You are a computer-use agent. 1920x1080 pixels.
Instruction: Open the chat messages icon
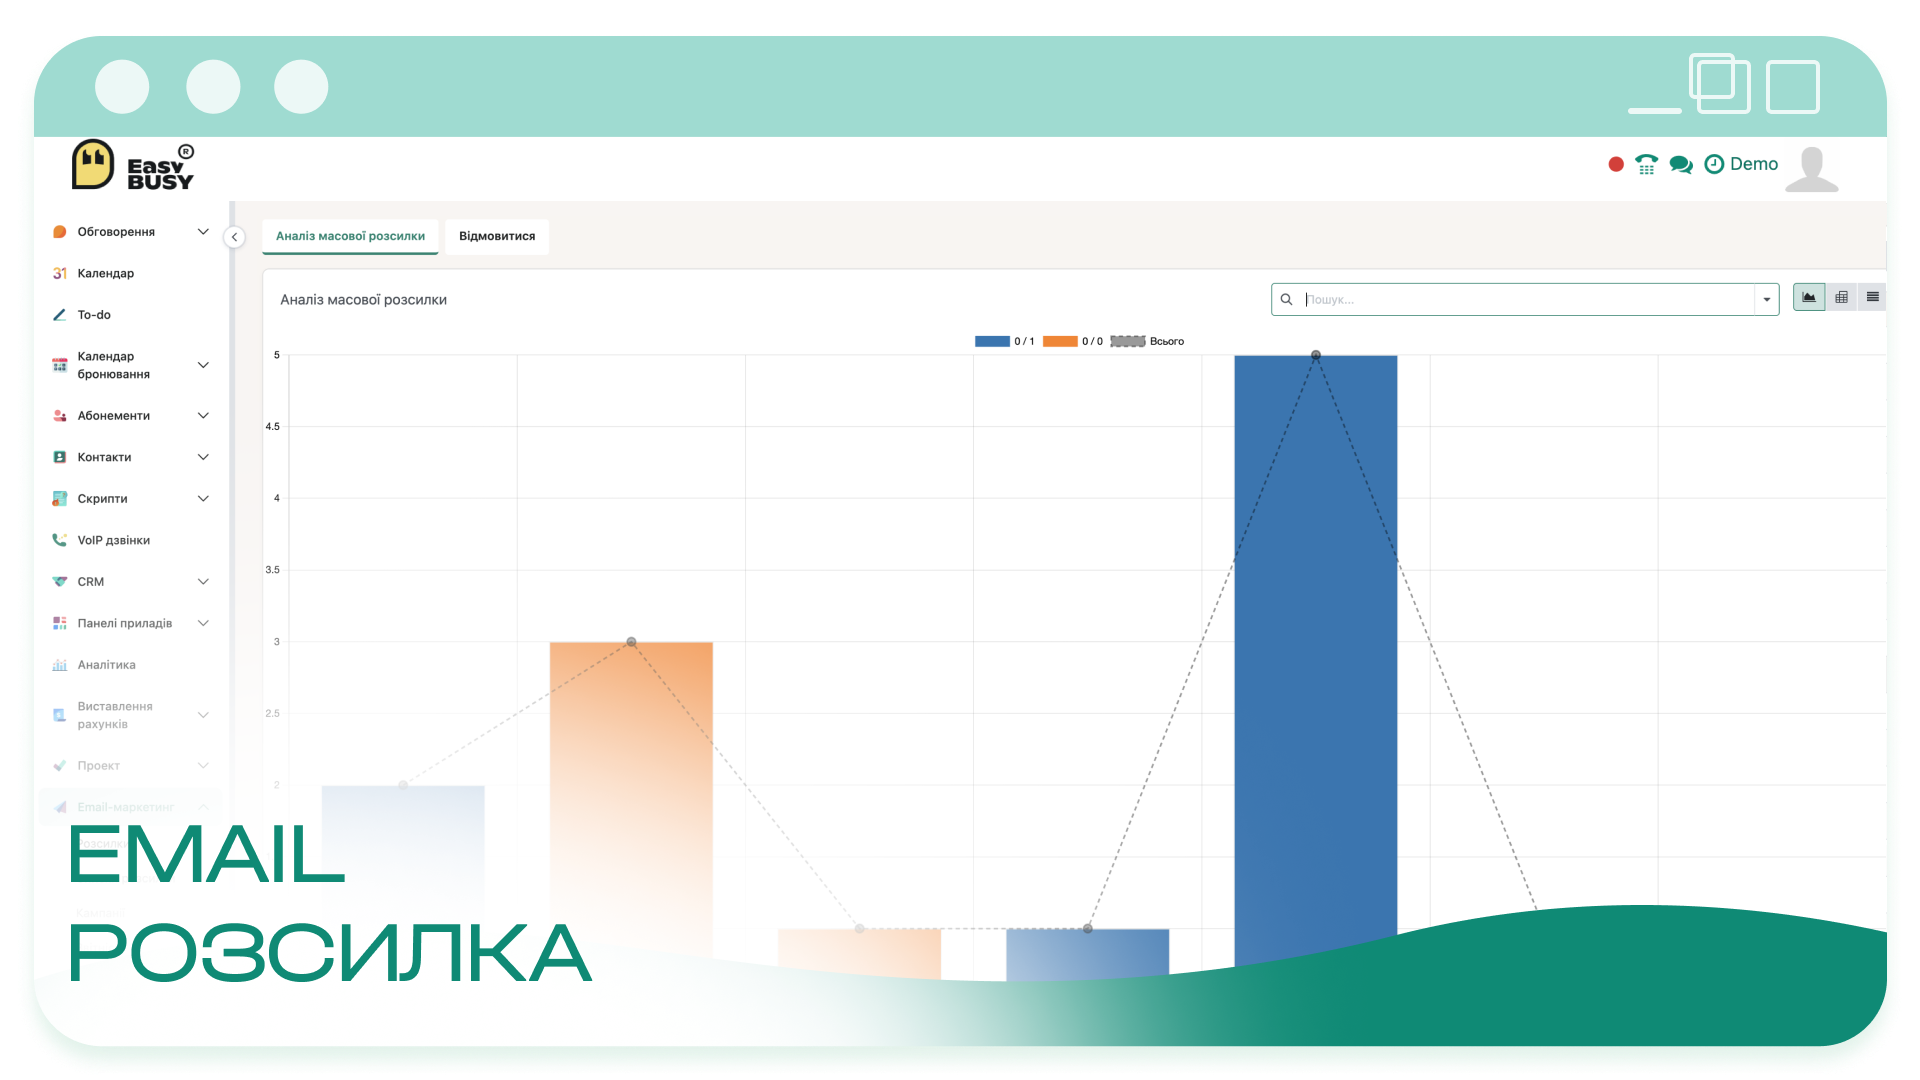1681,164
